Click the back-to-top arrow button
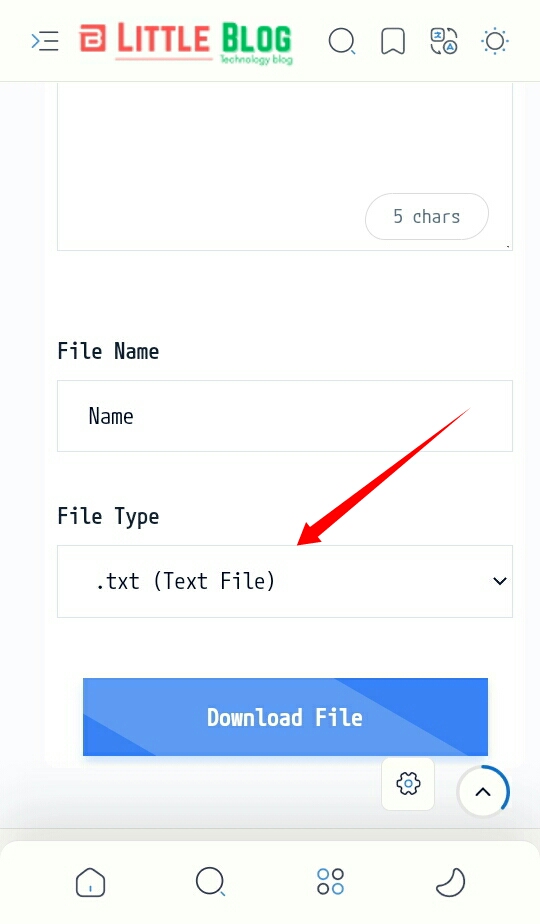 tap(483, 791)
